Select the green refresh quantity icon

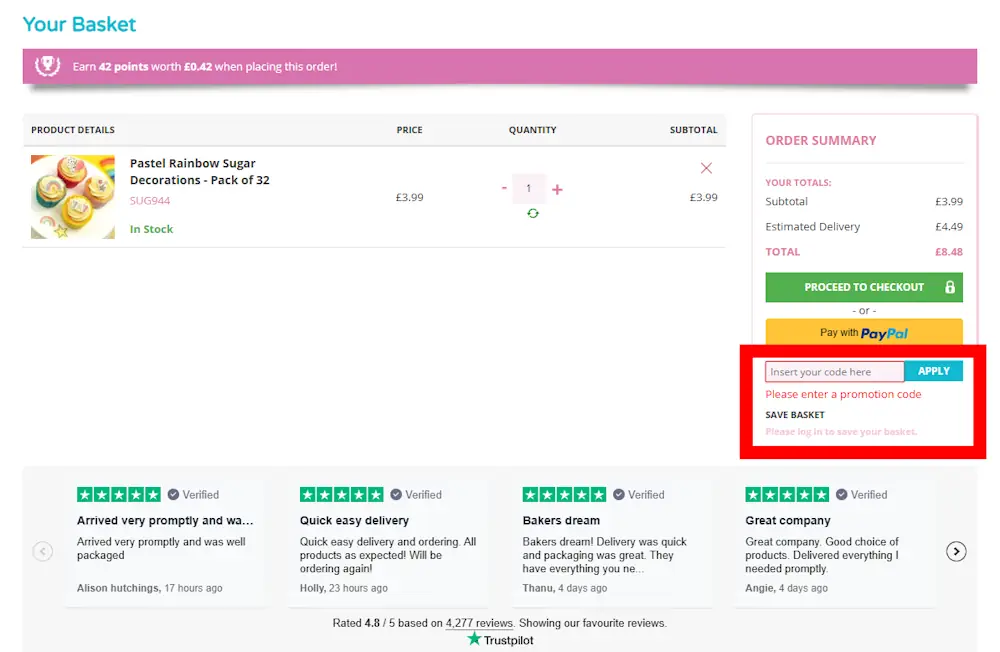[x=533, y=213]
